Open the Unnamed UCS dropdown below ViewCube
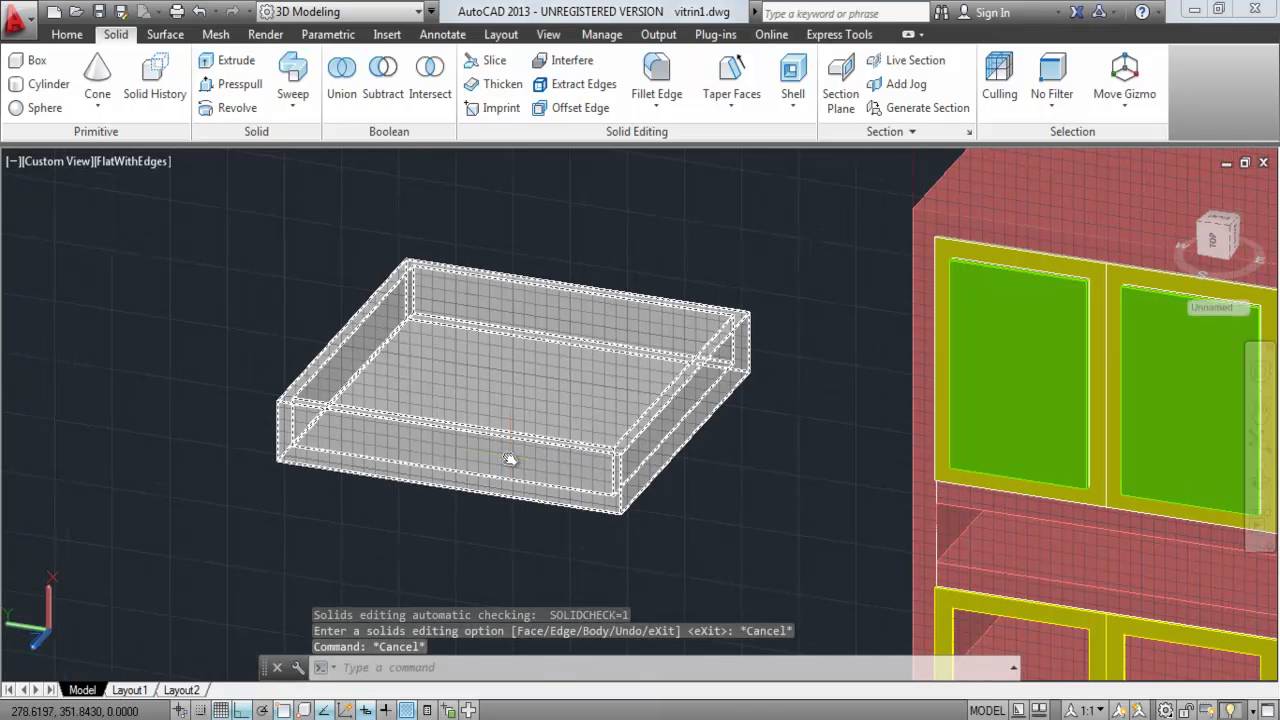 pos(1218,307)
